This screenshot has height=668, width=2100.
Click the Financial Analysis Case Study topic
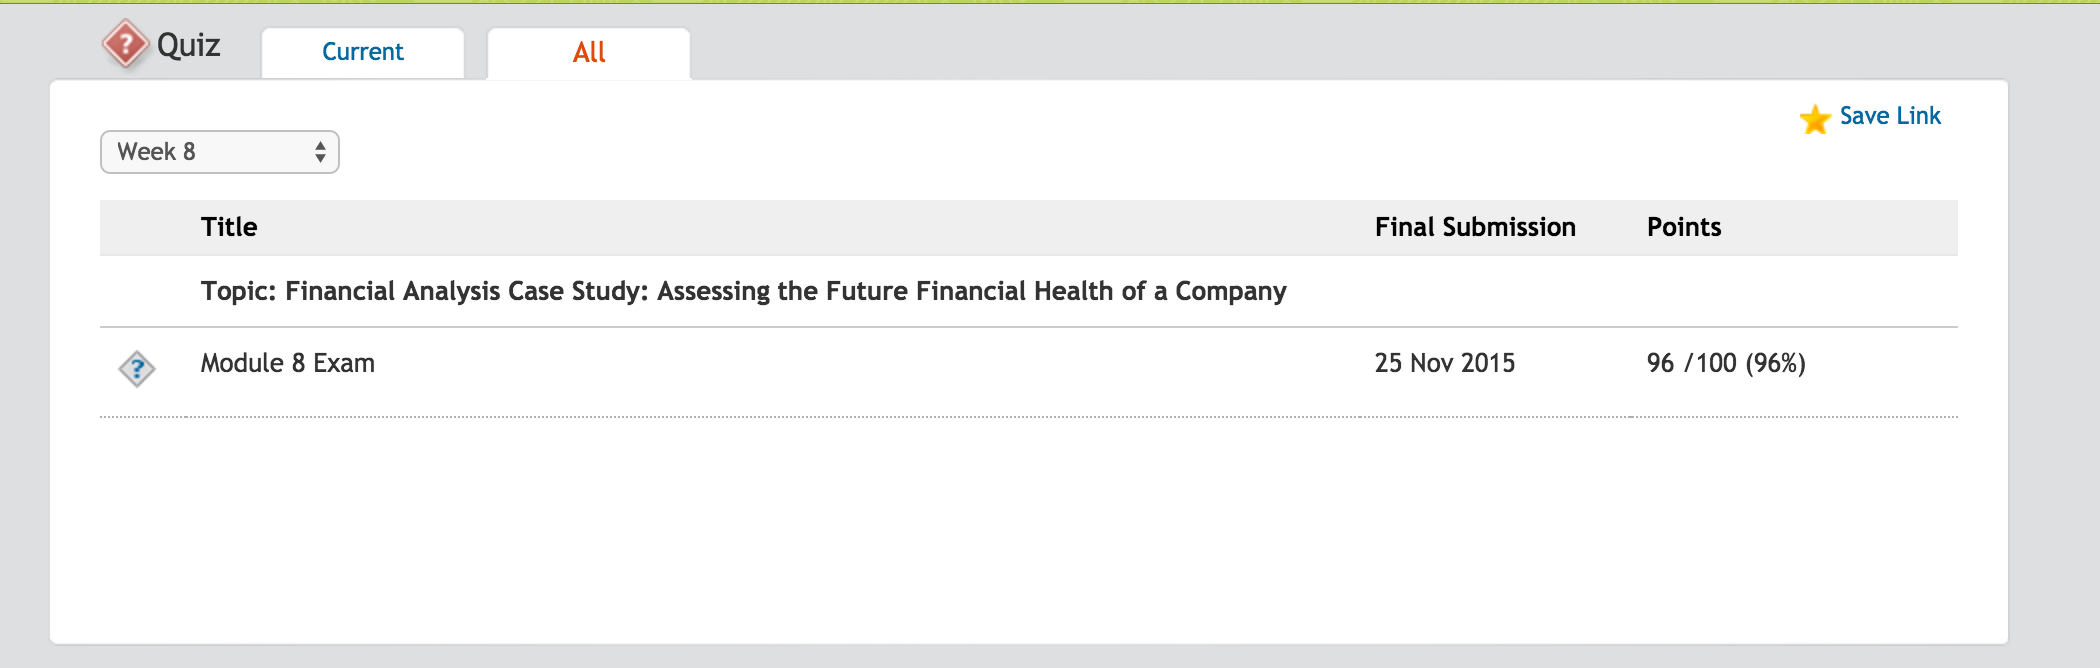(743, 291)
